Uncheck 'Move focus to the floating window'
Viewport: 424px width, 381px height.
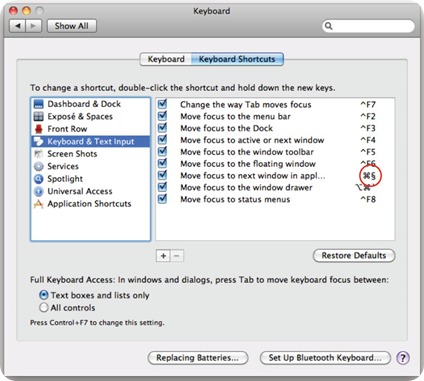point(162,163)
